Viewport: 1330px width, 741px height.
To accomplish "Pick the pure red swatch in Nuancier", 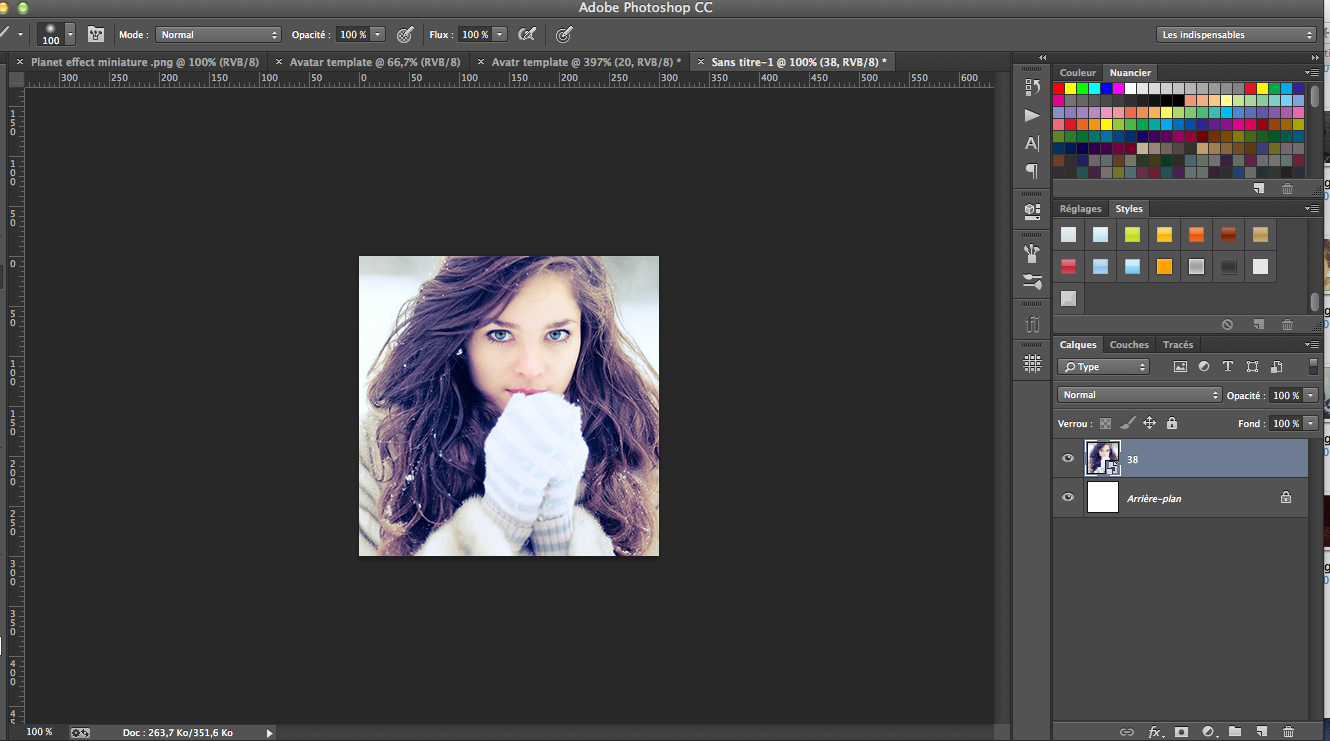I will [x=1059, y=88].
